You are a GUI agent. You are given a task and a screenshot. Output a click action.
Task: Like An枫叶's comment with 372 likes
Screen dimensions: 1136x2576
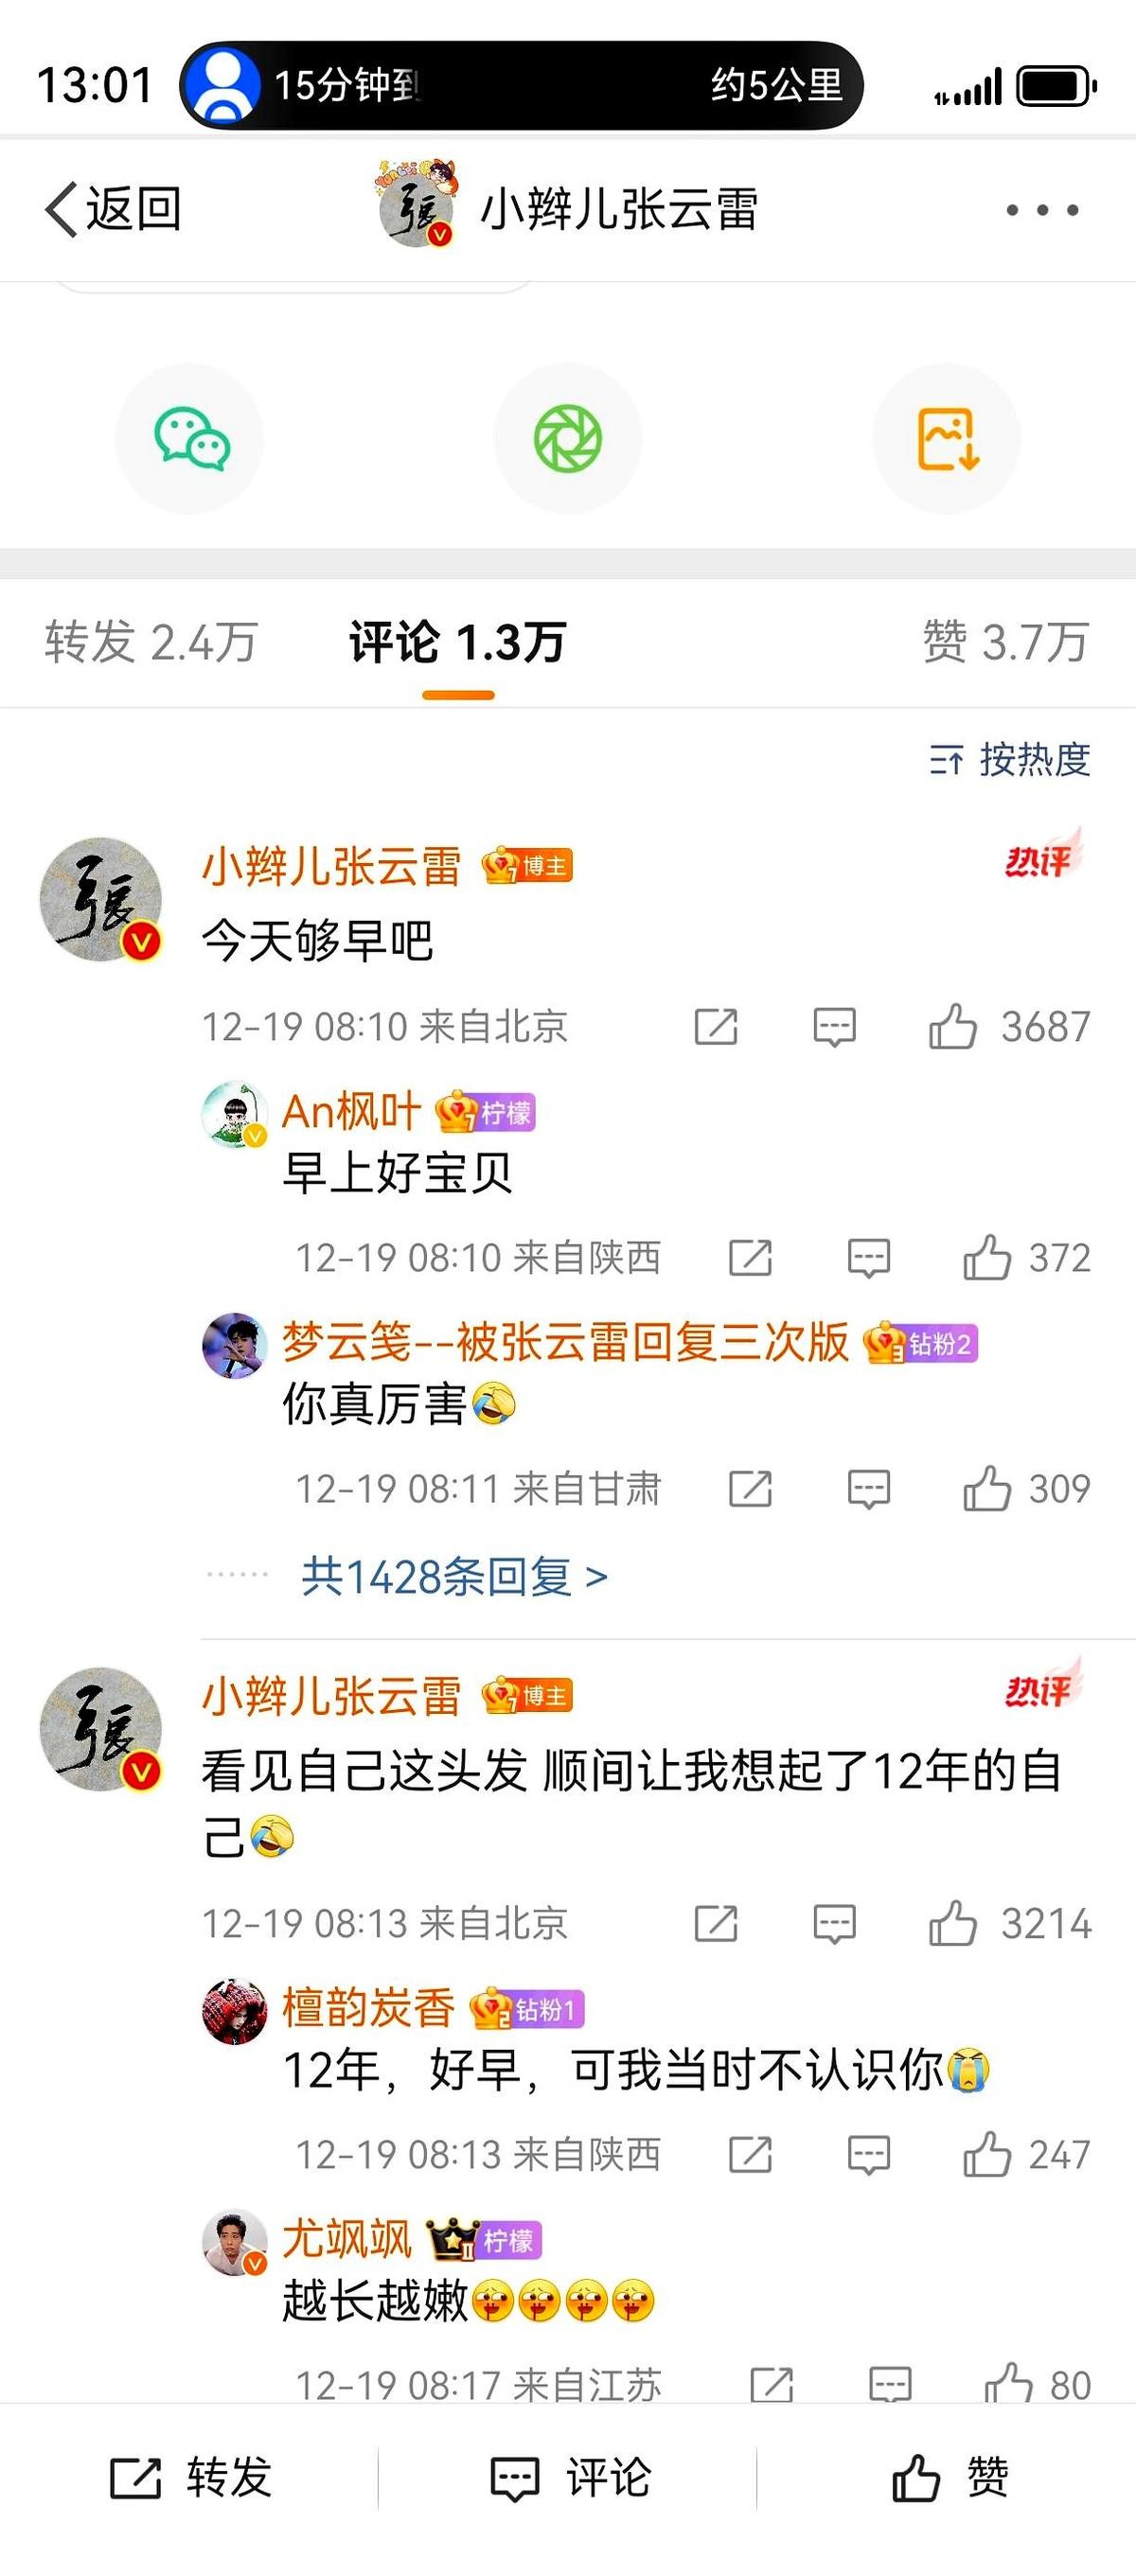1026,1258
